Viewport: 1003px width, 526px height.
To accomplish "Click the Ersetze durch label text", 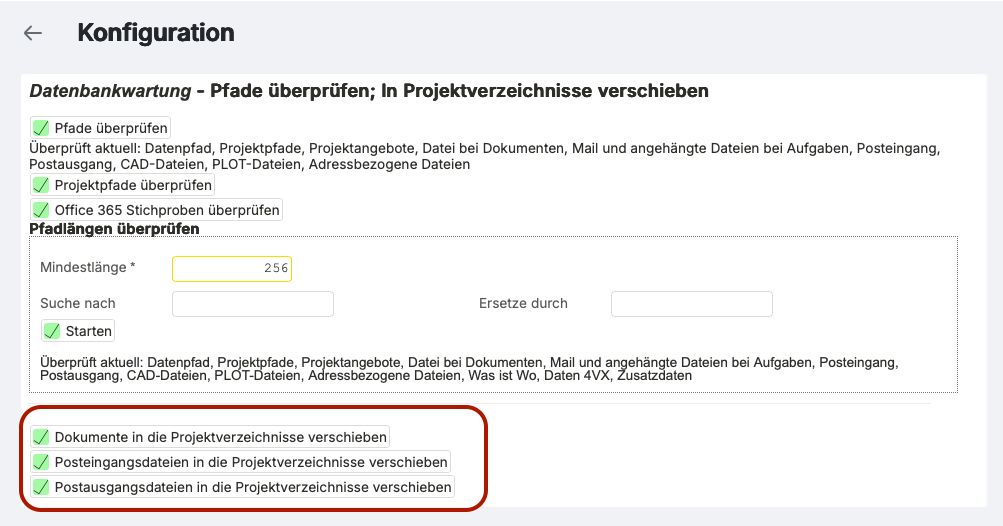I will (x=523, y=304).
